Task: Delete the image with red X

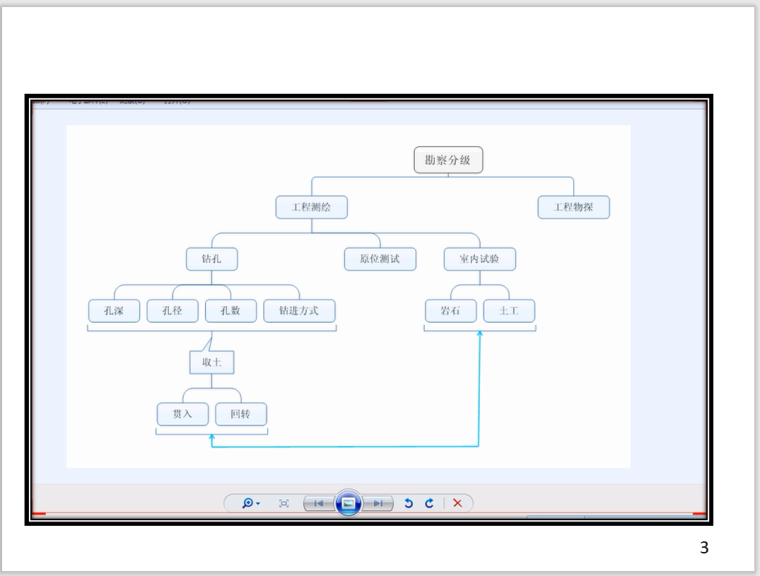Action: (x=457, y=502)
